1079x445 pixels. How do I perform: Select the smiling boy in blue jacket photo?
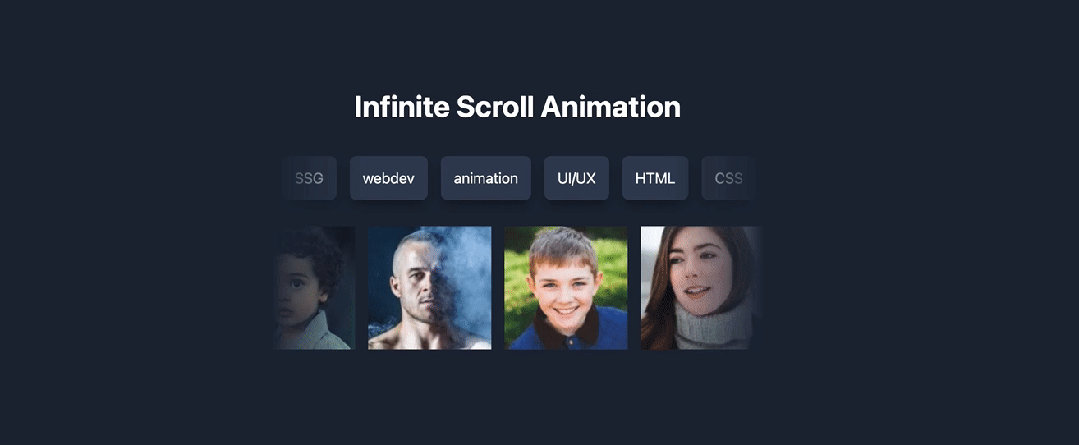pyautogui.click(x=566, y=288)
